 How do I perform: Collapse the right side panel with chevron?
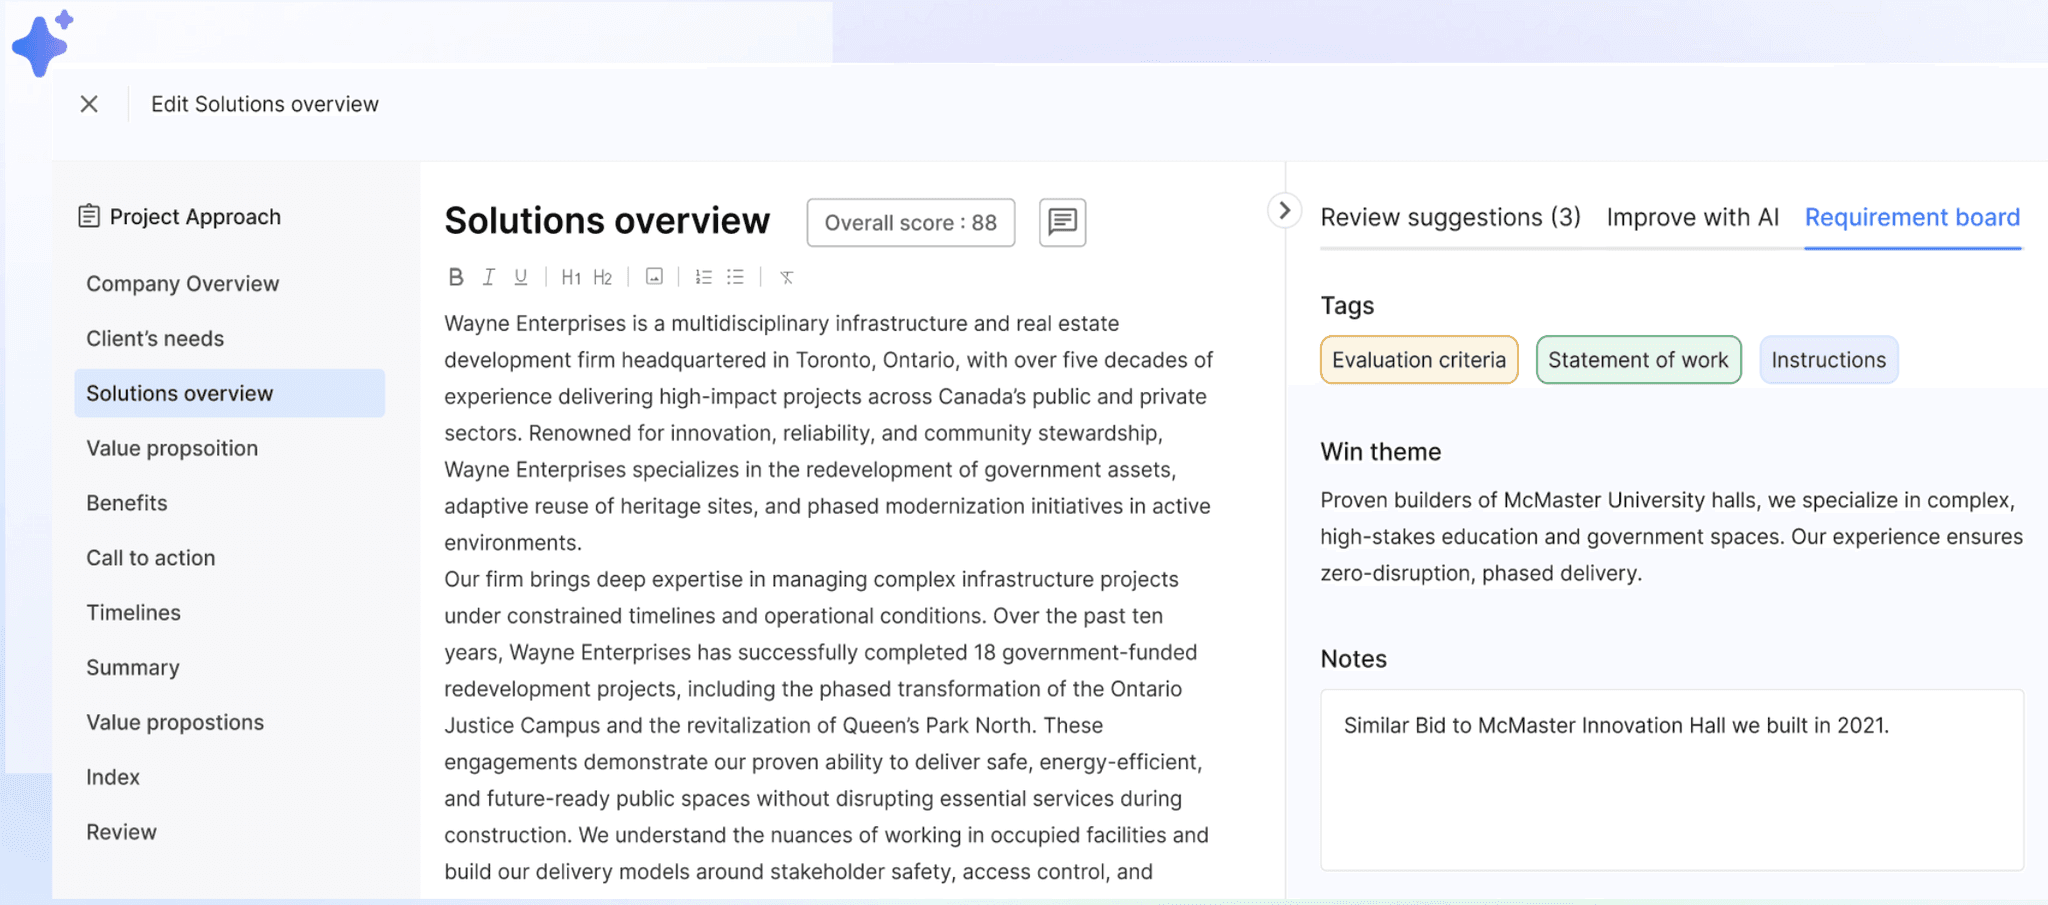point(1284,211)
